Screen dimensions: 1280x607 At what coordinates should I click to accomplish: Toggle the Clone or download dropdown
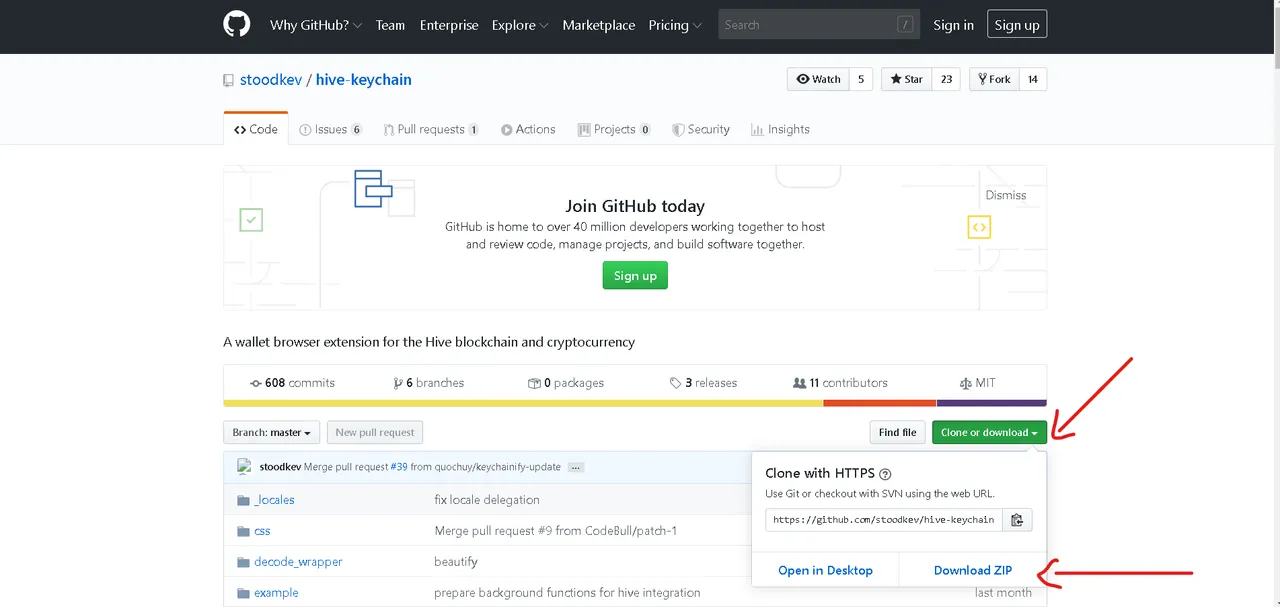point(989,432)
